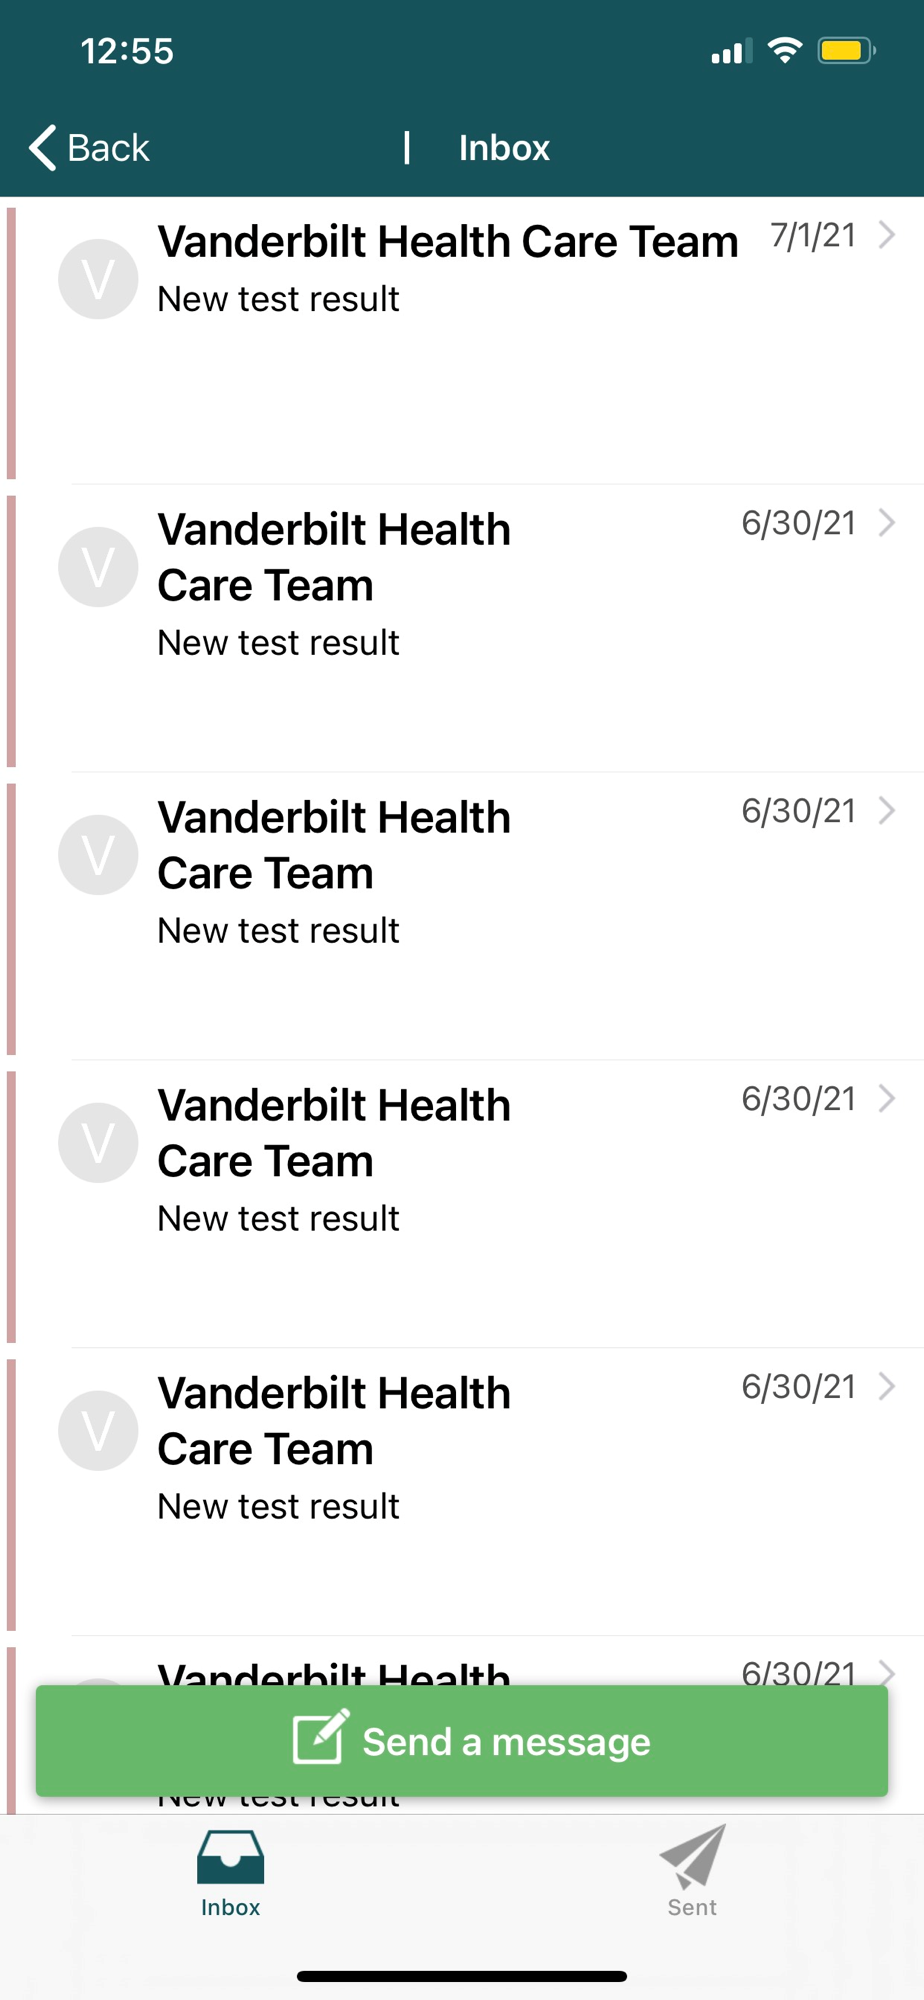Tap the V avatar on the 7/1/21 message
This screenshot has width=924, height=2000.
tap(98, 279)
